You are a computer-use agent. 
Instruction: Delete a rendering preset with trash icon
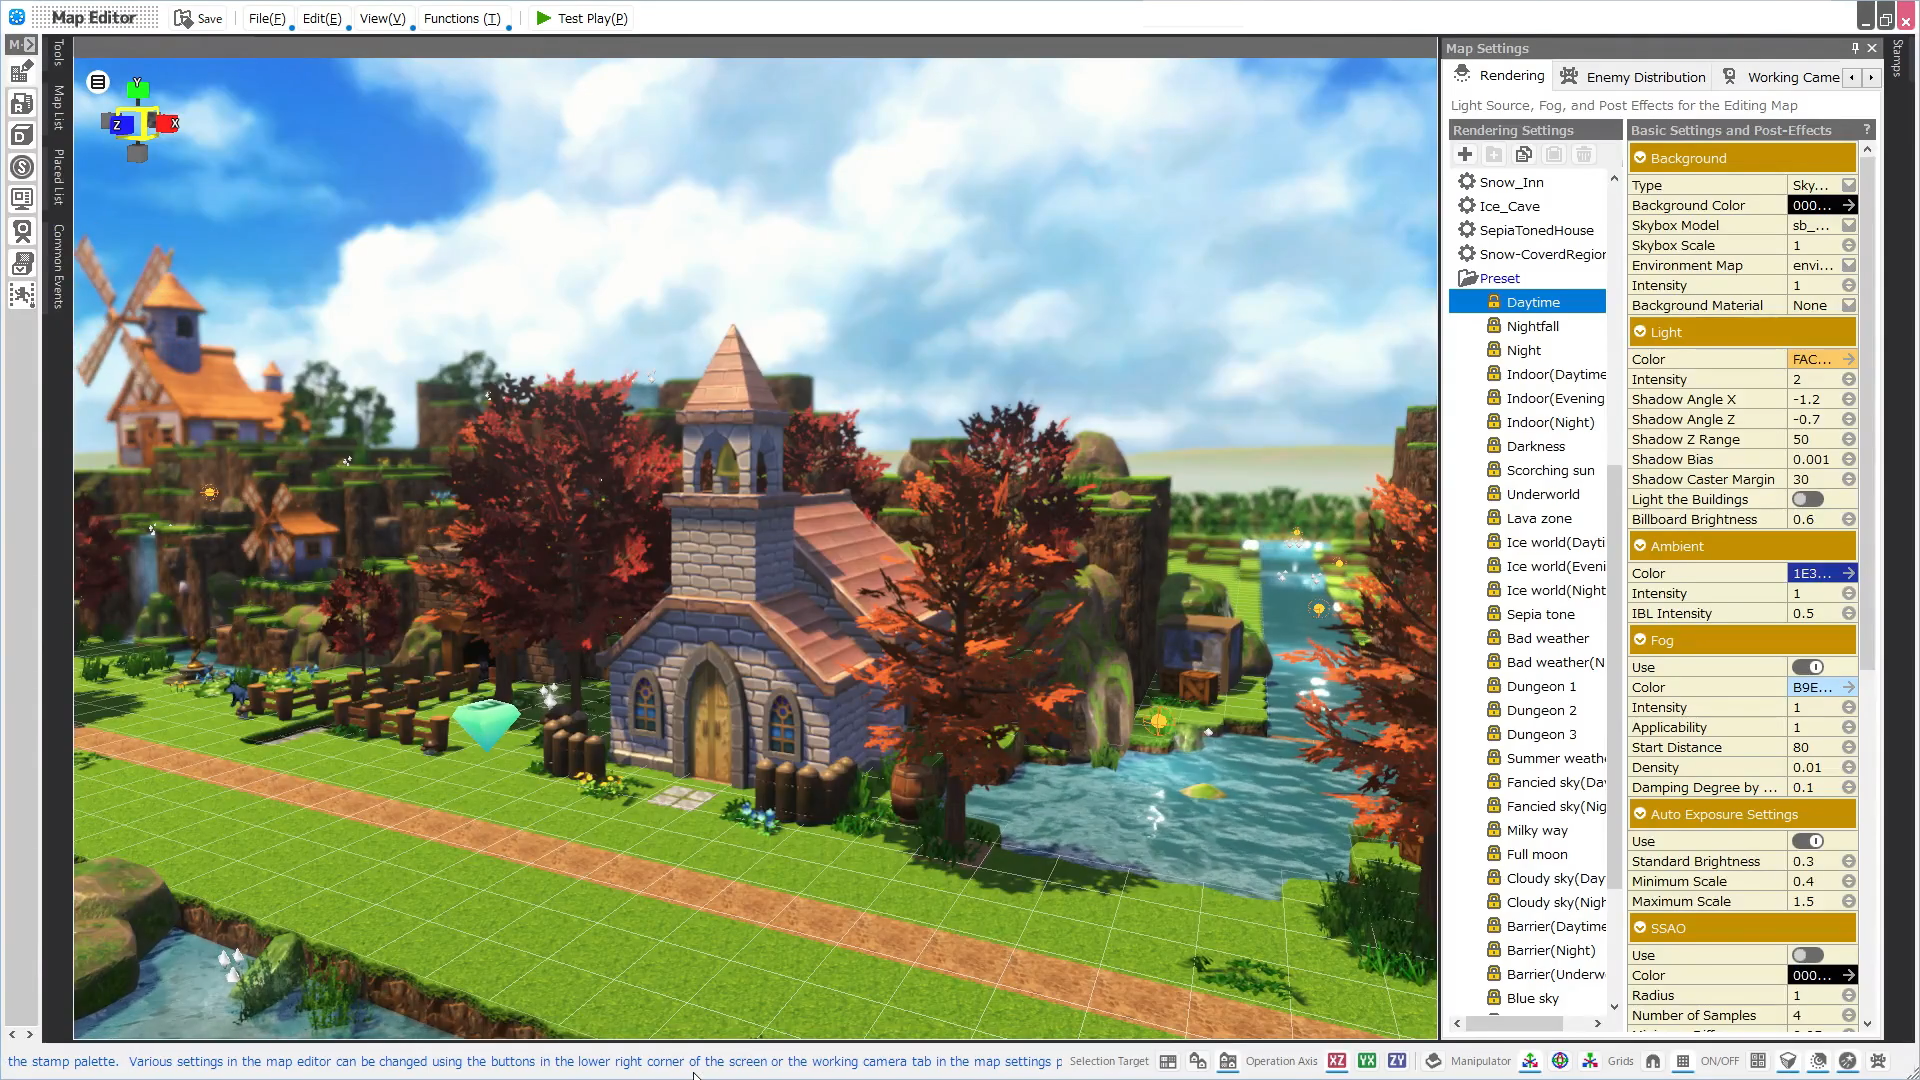tap(1584, 154)
